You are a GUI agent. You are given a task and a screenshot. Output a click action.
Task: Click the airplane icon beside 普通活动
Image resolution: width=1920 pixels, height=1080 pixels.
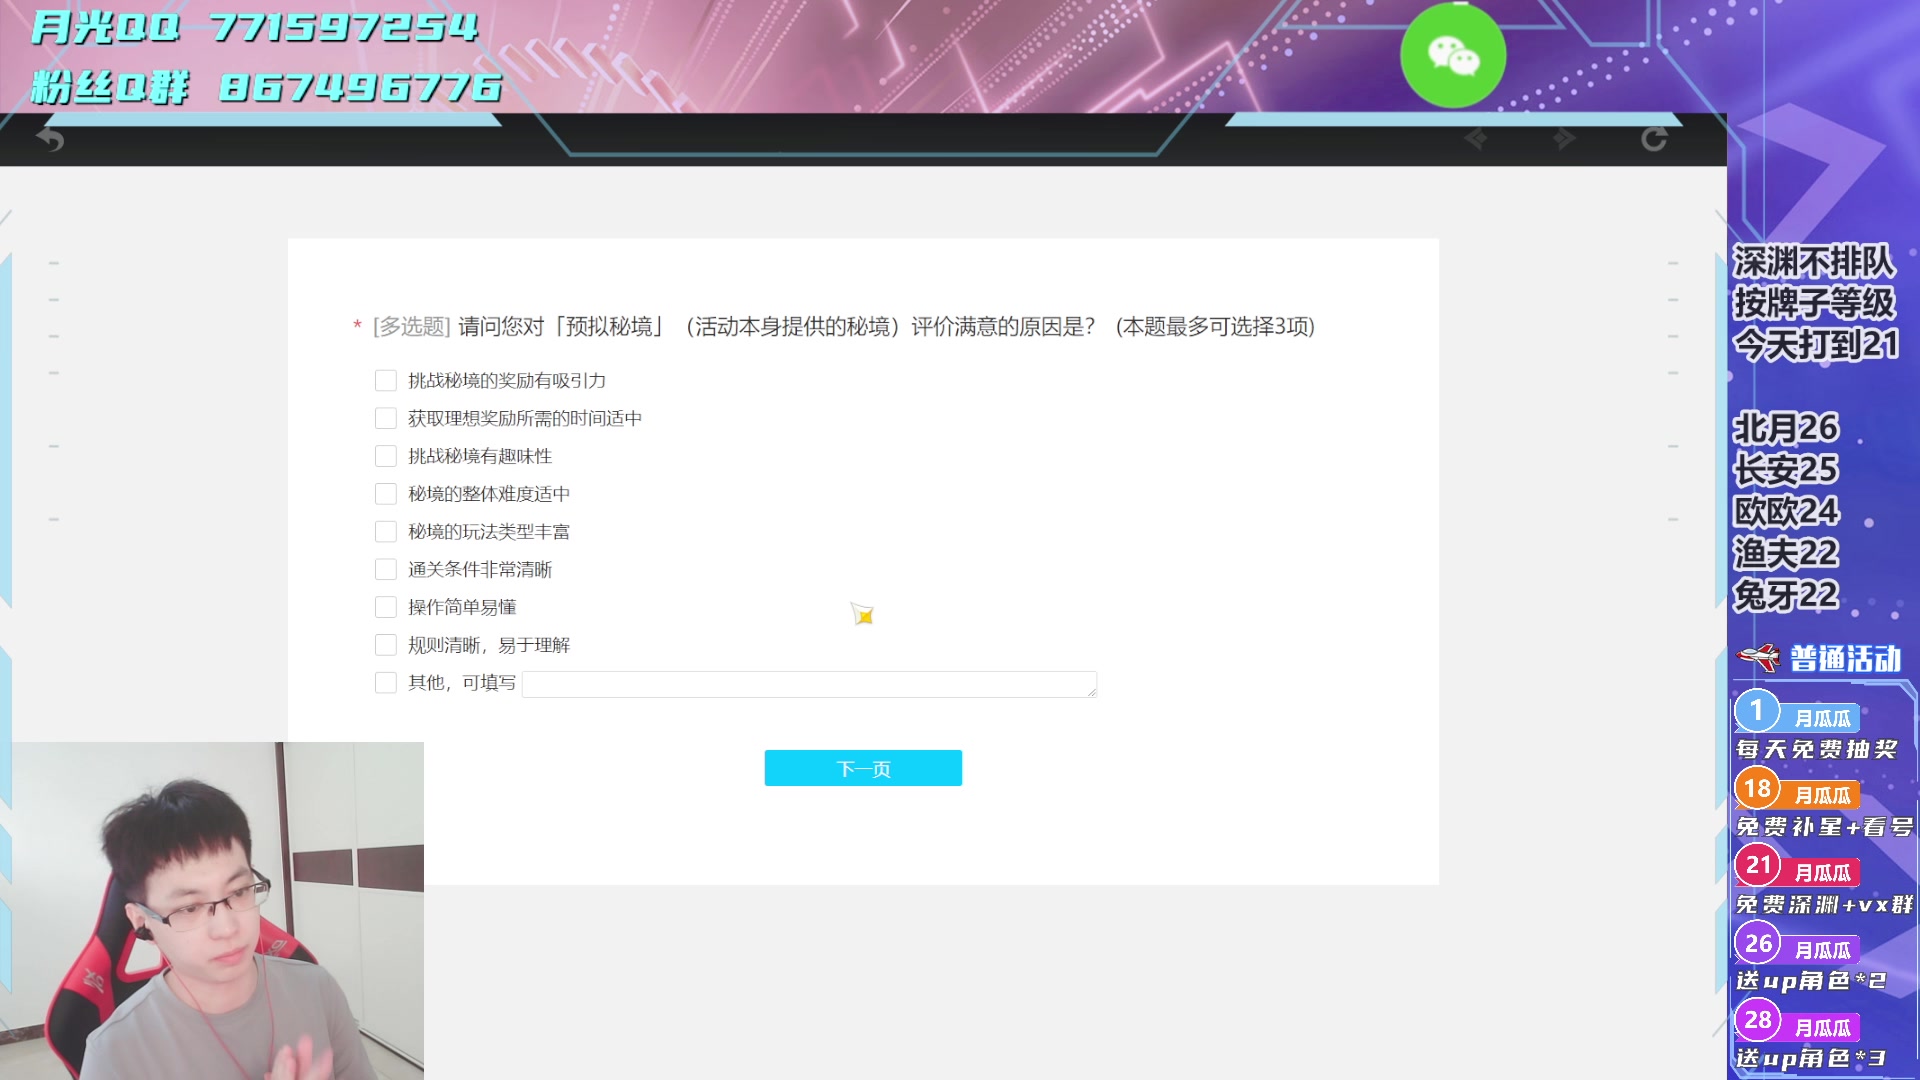pyautogui.click(x=1759, y=658)
